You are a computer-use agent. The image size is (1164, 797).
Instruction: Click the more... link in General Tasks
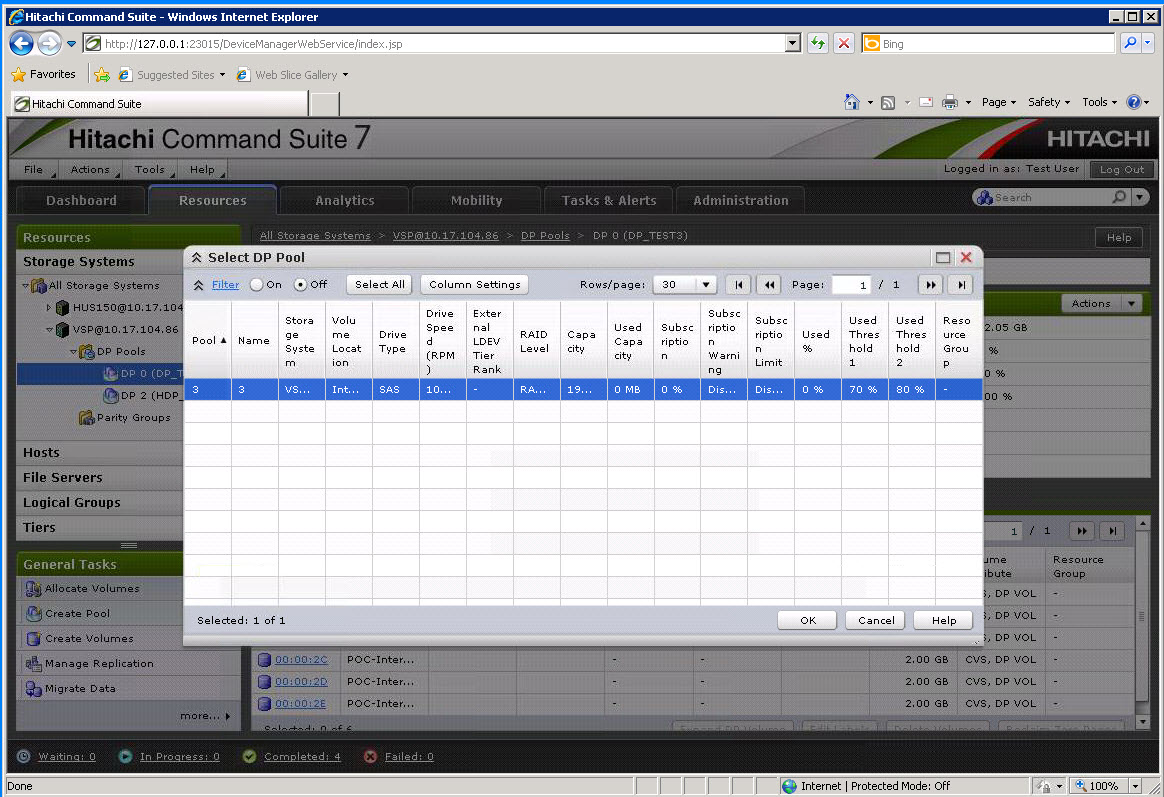(205, 716)
